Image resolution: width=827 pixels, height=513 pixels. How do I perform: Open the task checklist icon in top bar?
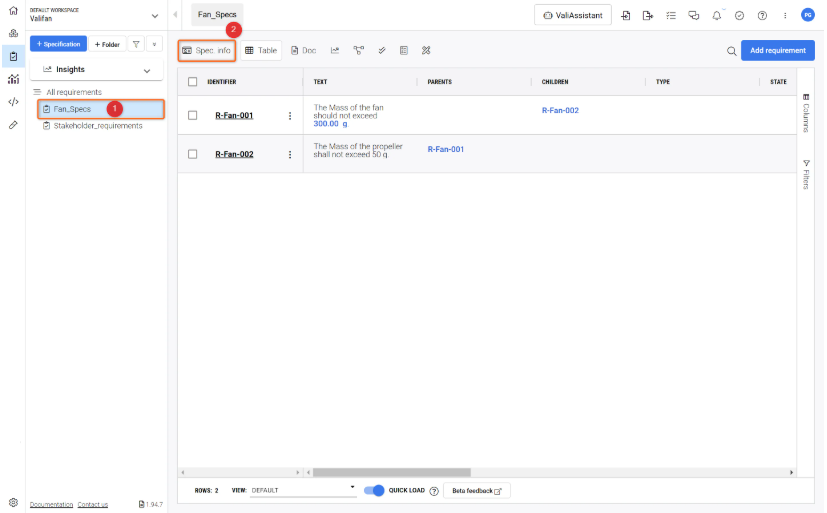click(x=671, y=15)
